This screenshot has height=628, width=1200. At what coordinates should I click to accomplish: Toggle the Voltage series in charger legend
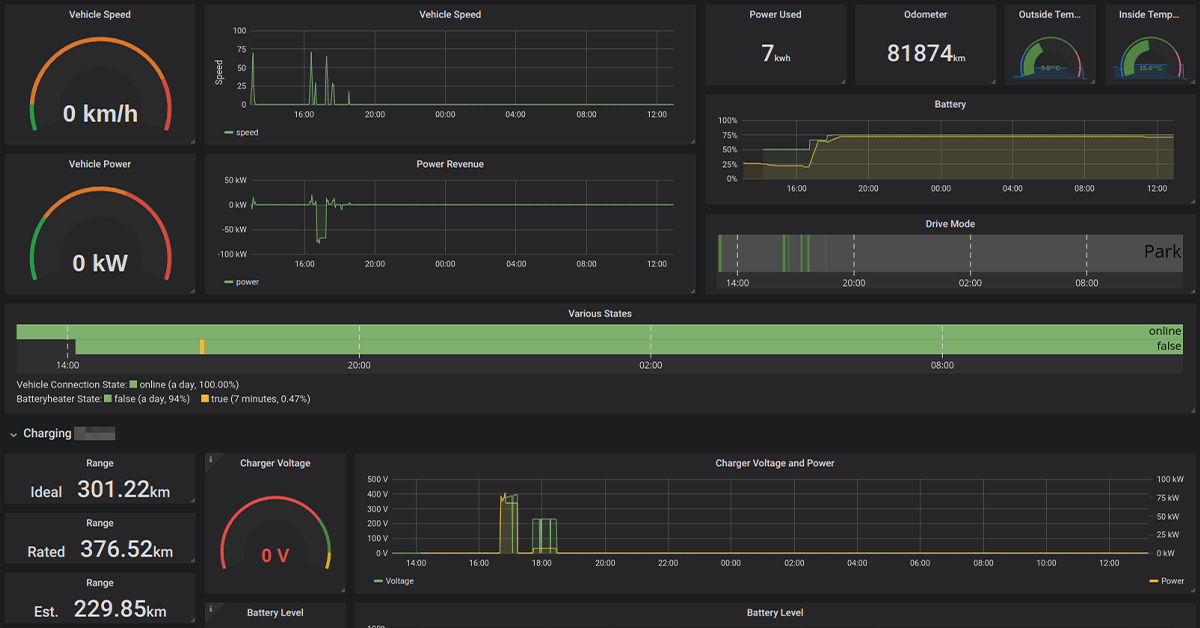[x=398, y=581]
